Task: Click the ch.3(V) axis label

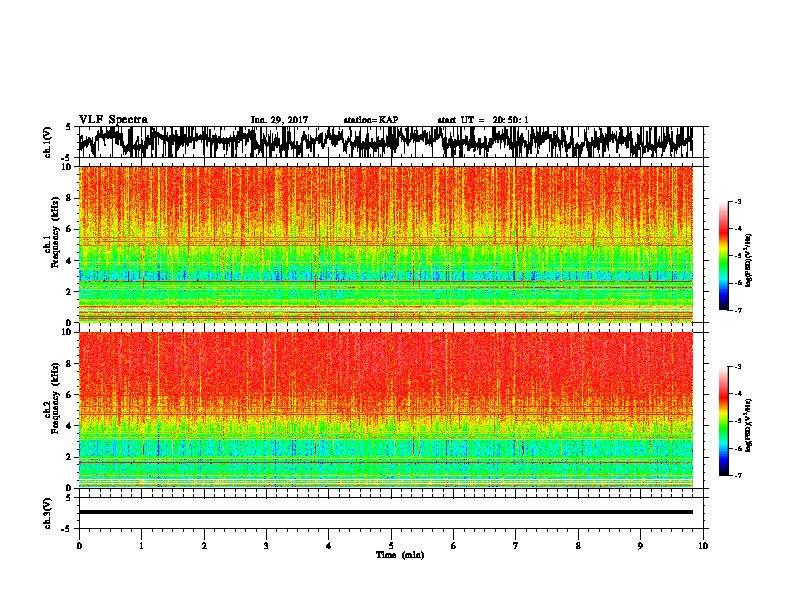Action: pyautogui.click(x=48, y=513)
